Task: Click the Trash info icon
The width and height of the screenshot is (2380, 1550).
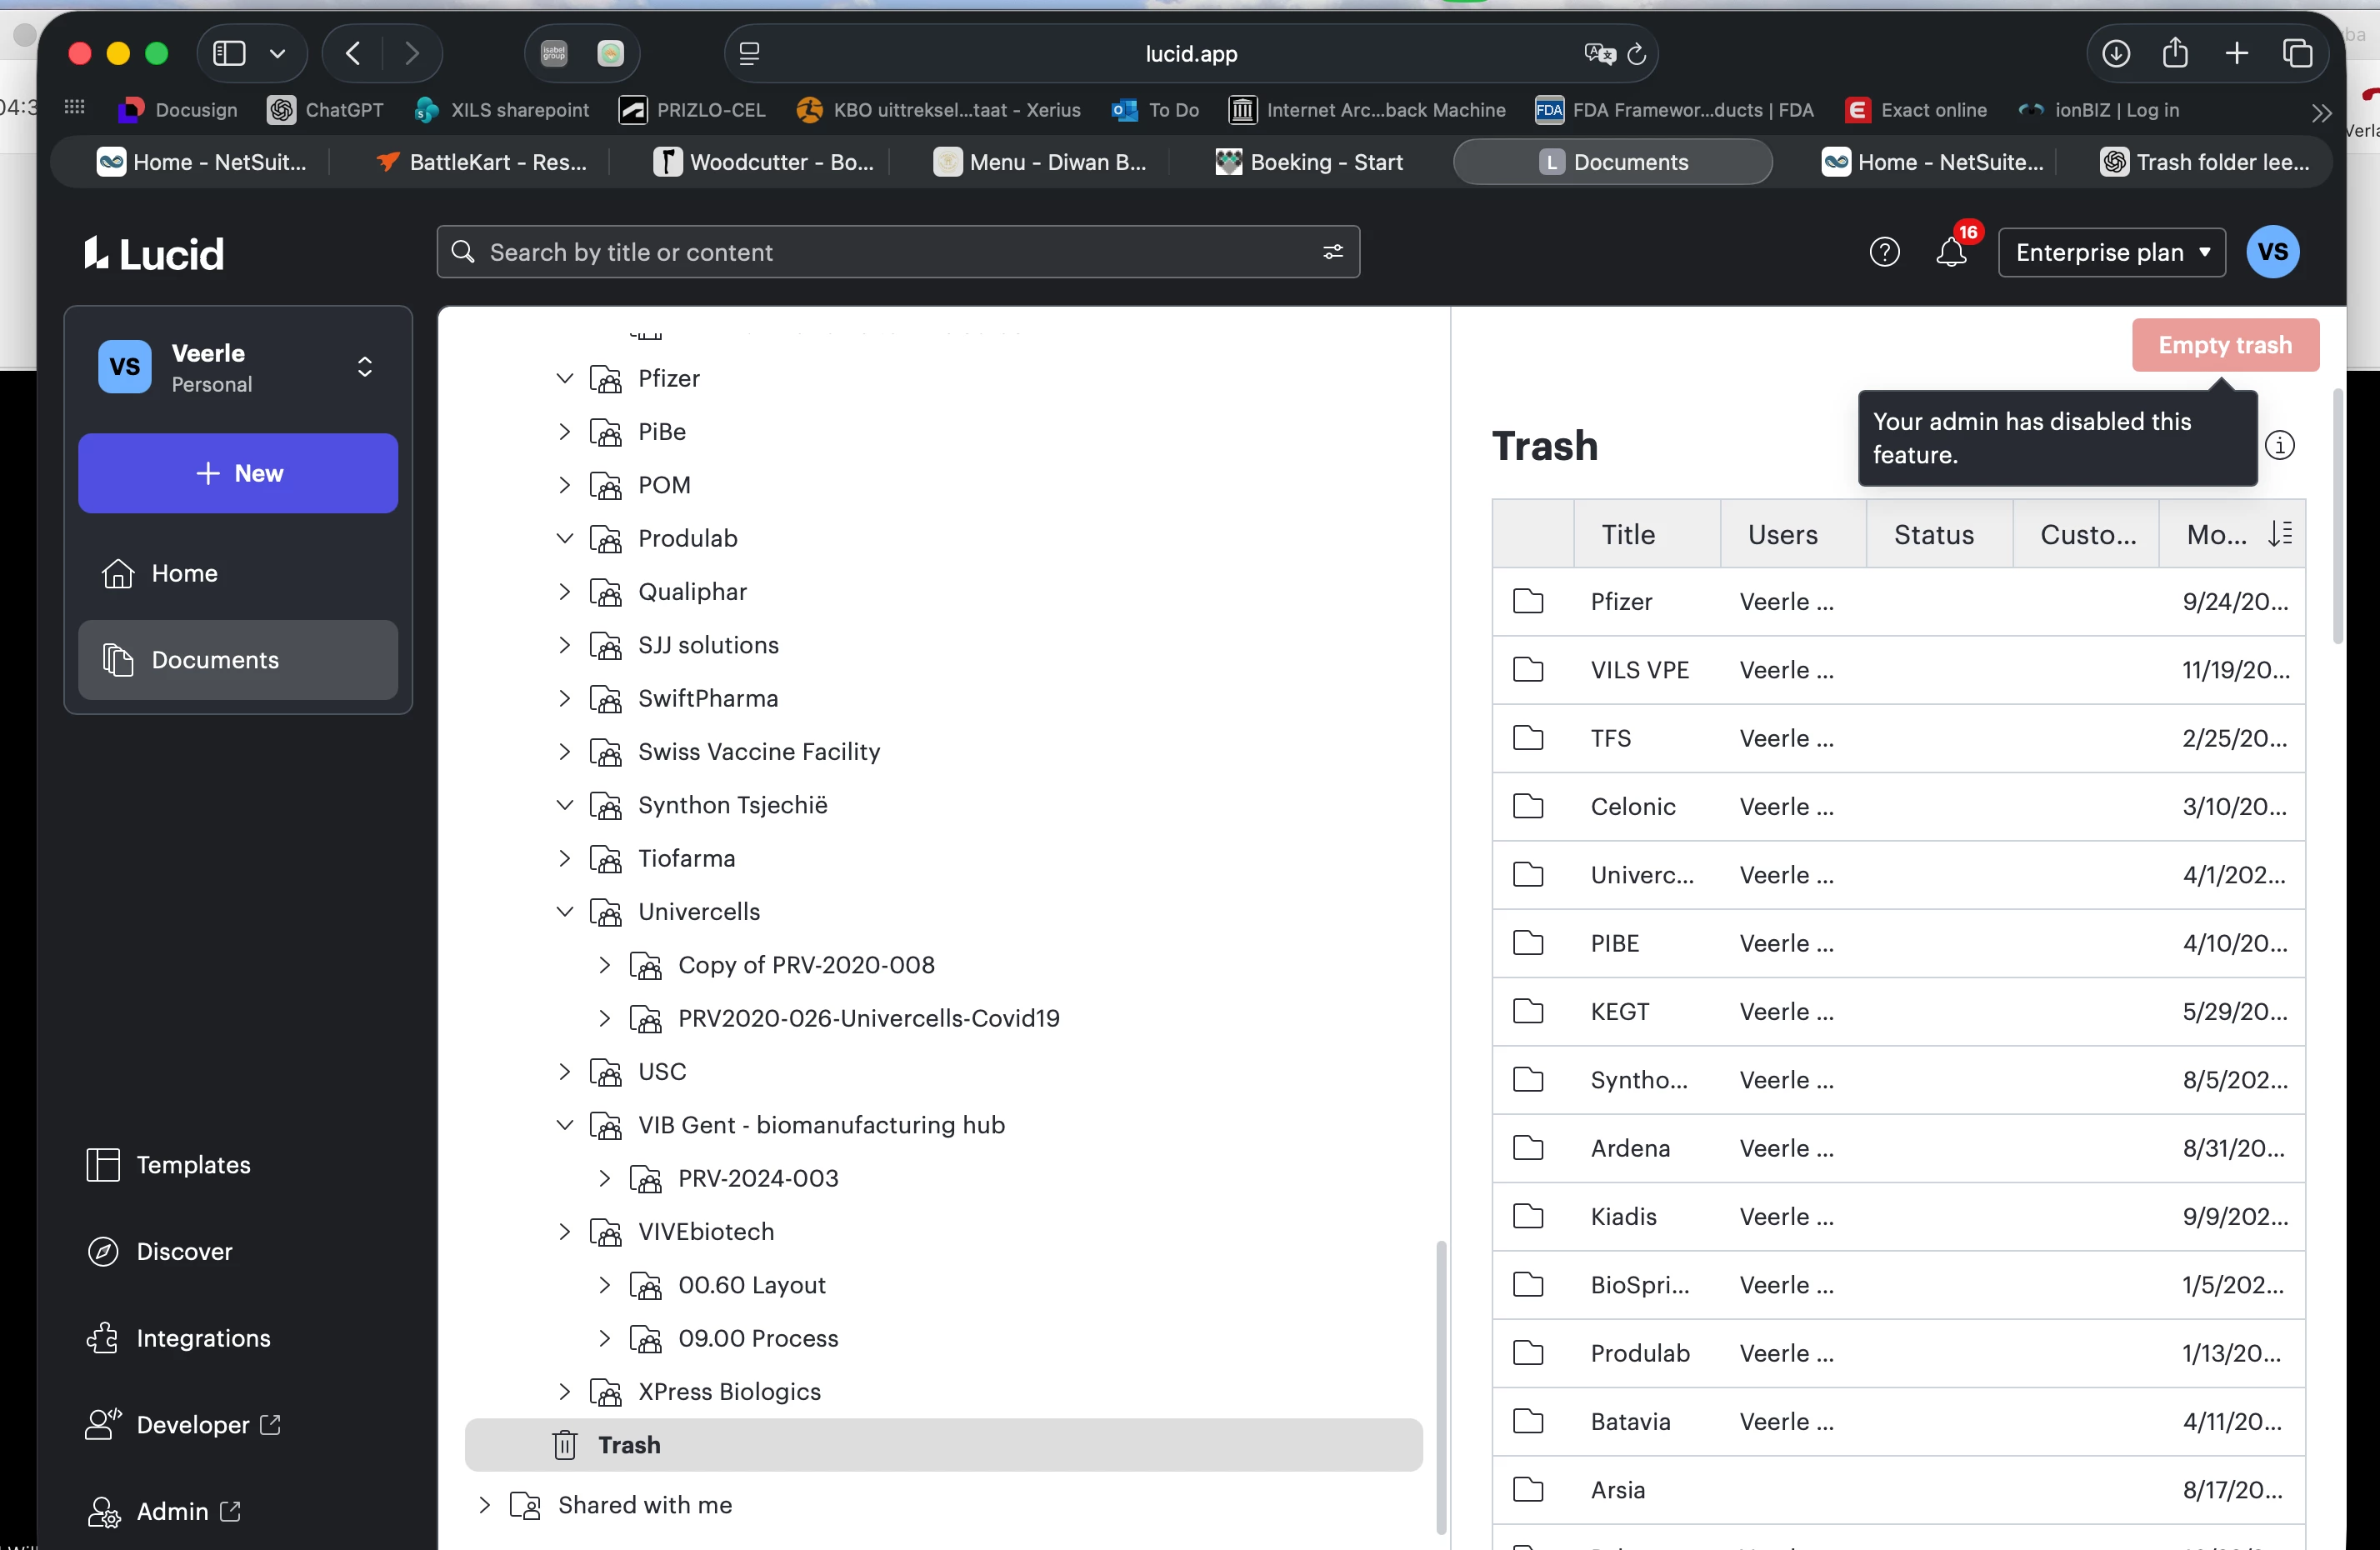Action: tap(2279, 445)
